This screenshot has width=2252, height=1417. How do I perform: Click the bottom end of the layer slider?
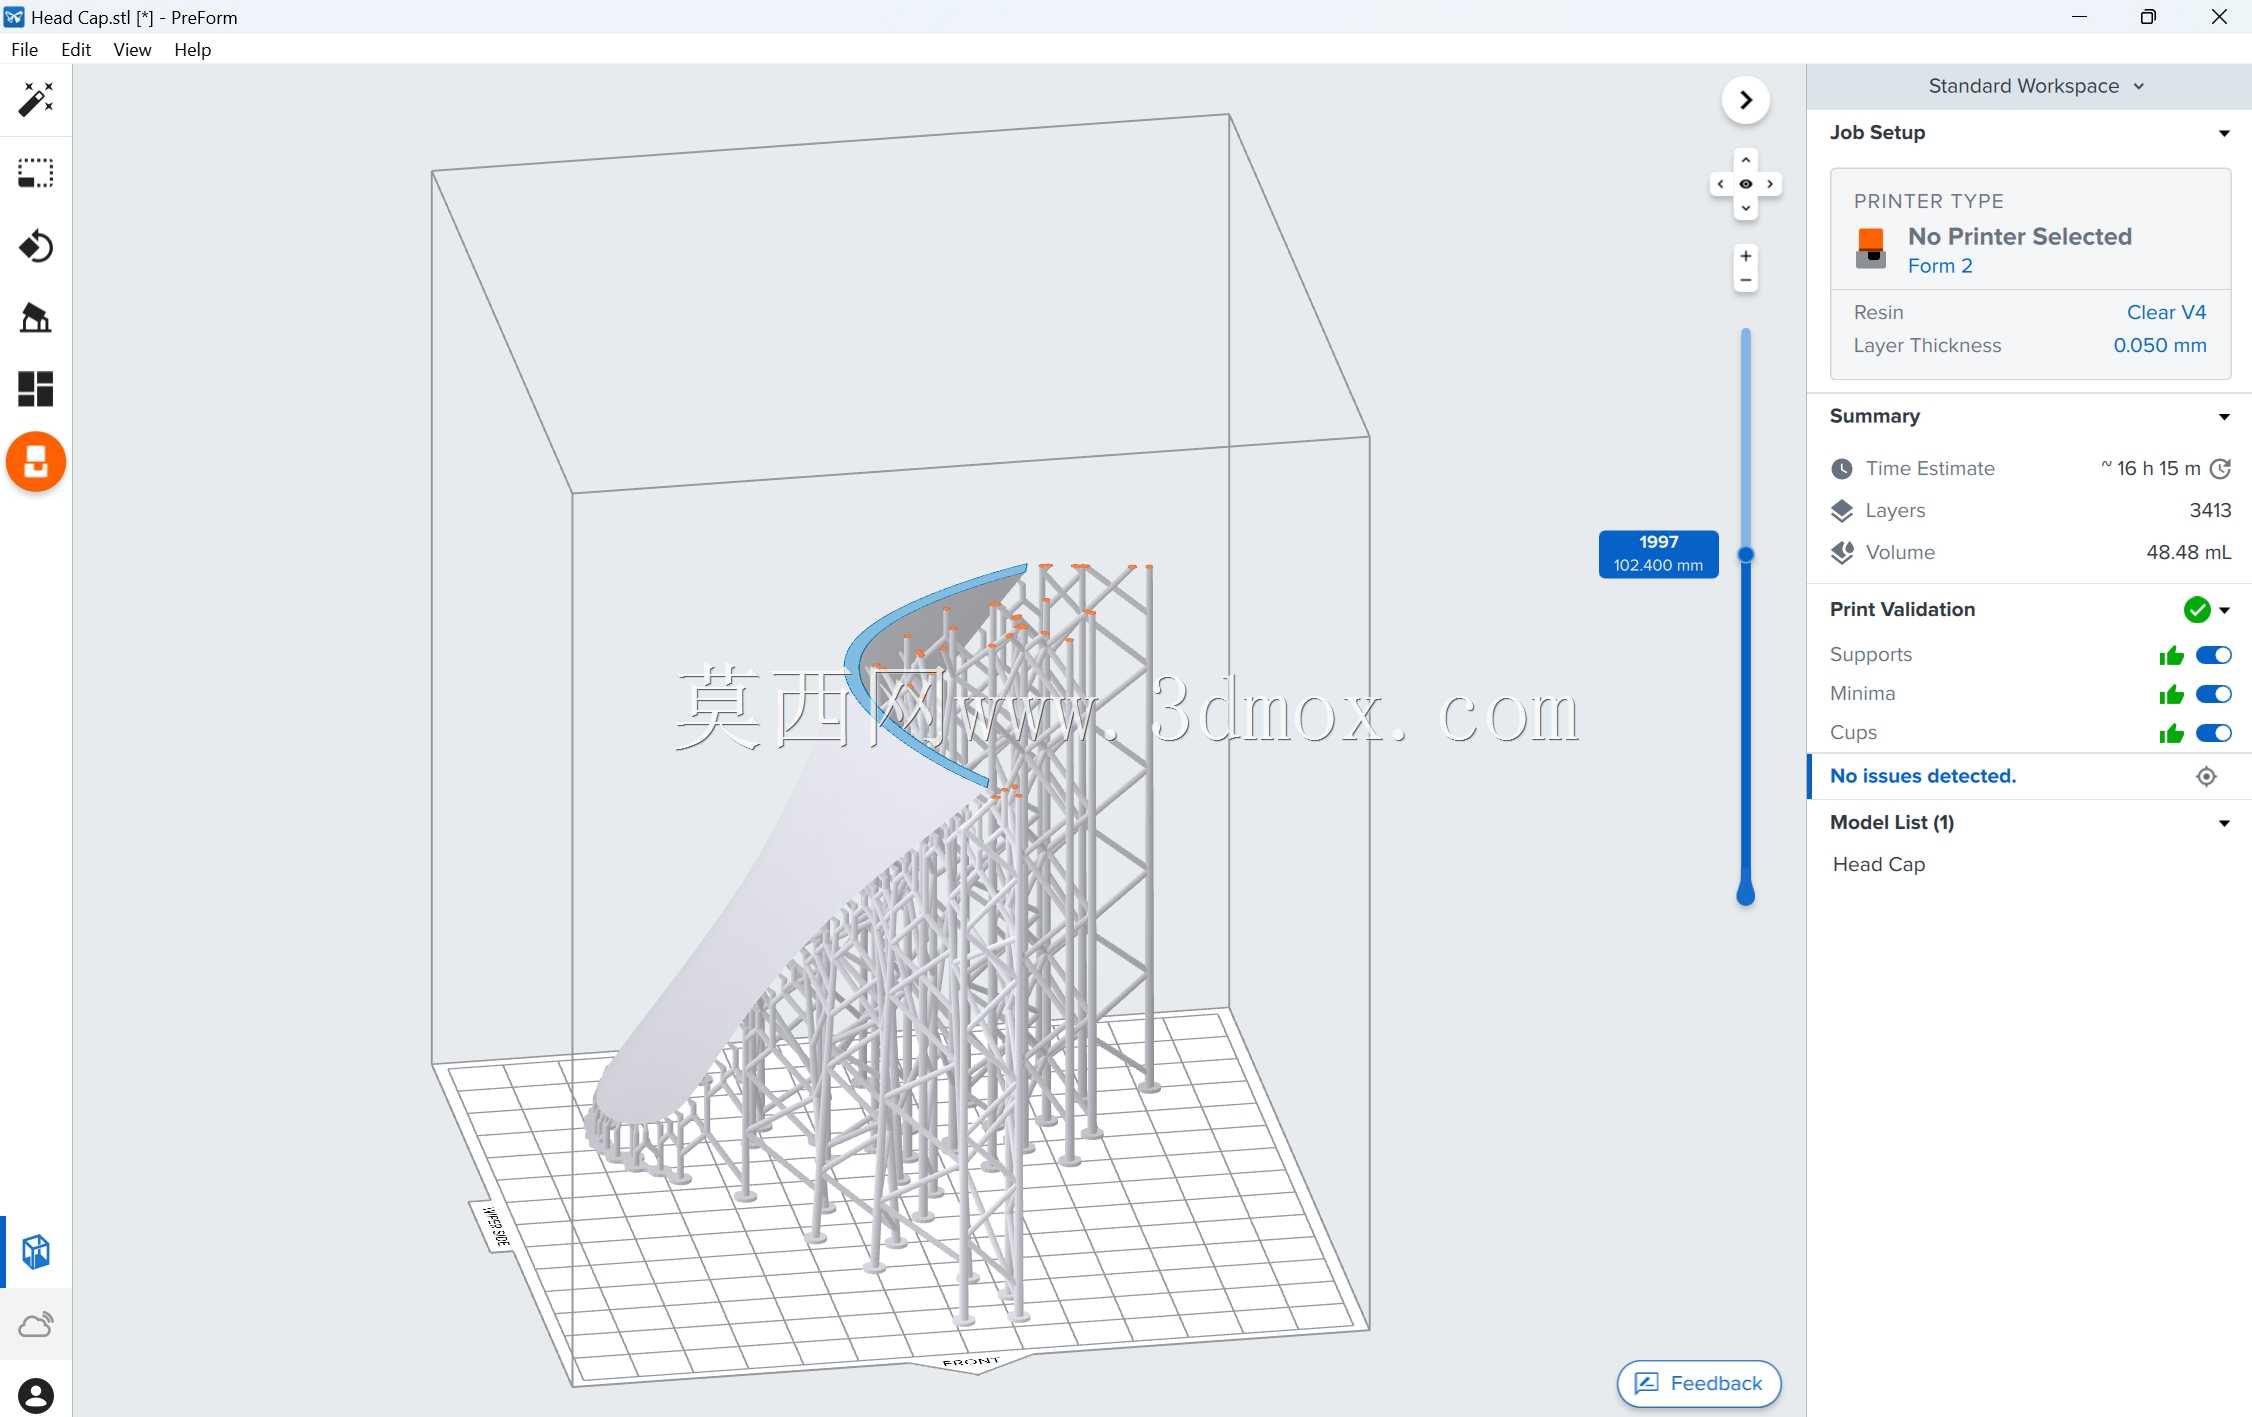(1746, 895)
